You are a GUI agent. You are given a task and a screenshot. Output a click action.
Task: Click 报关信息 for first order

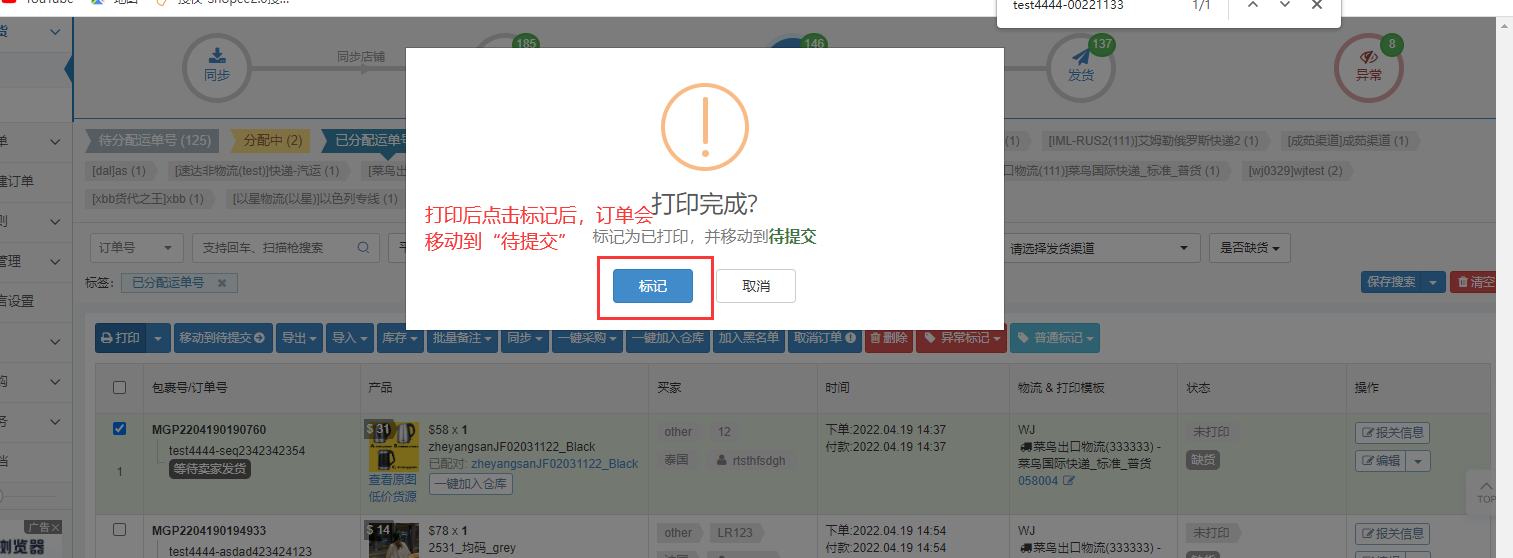coord(1392,433)
